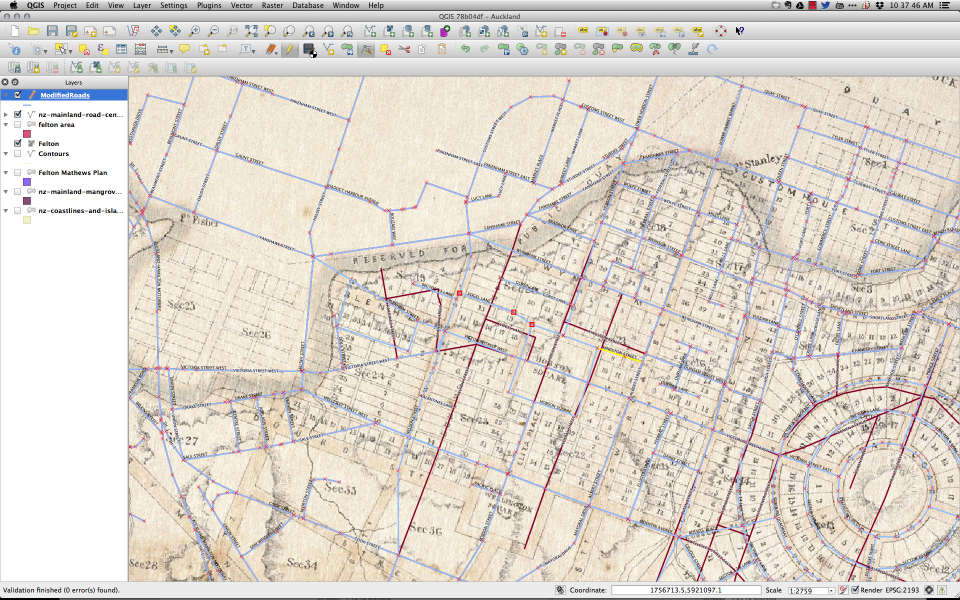Open the attribute table icon
This screenshot has height=600, width=960.
click(121, 49)
